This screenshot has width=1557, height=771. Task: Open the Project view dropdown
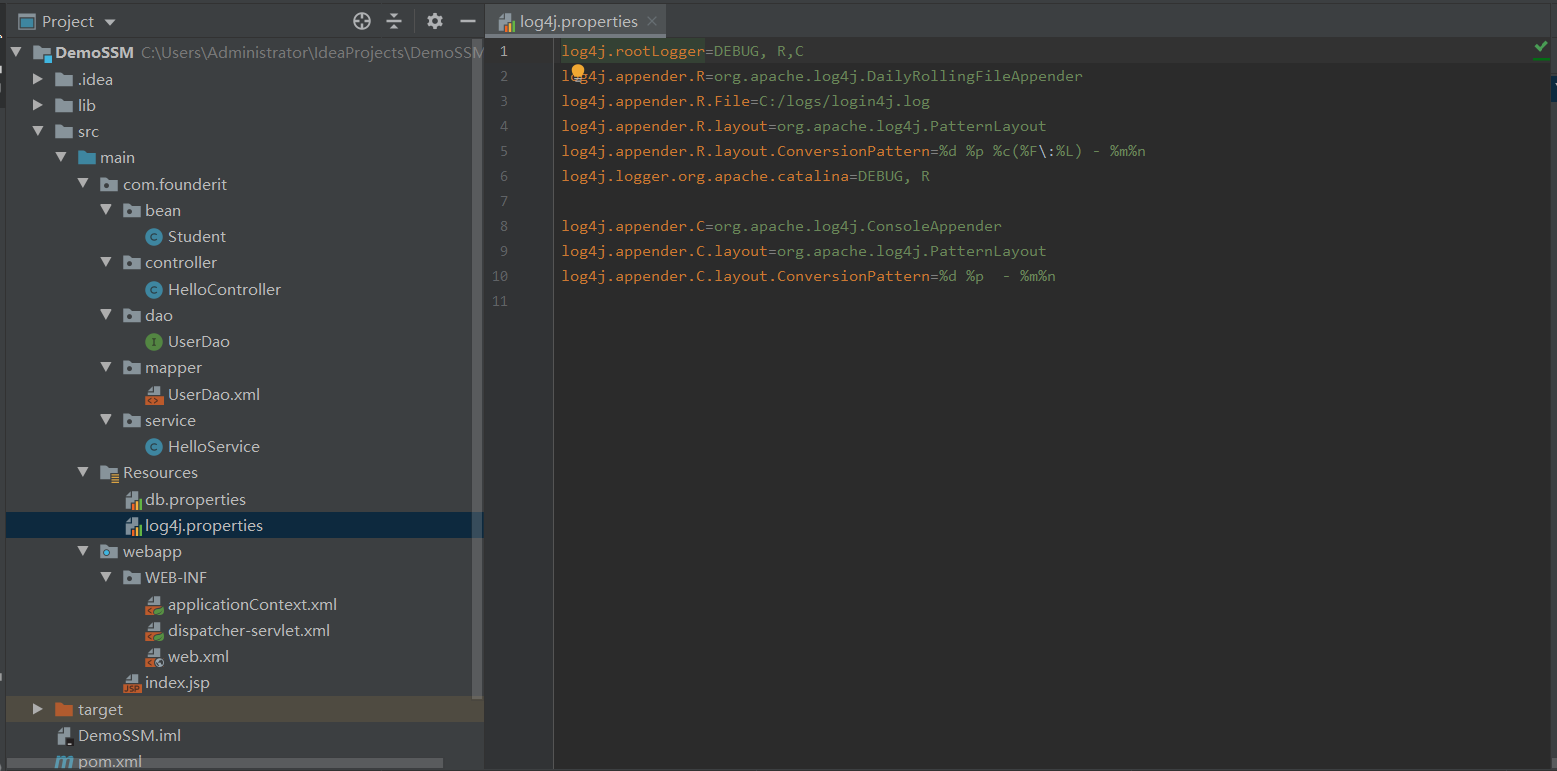coord(110,22)
